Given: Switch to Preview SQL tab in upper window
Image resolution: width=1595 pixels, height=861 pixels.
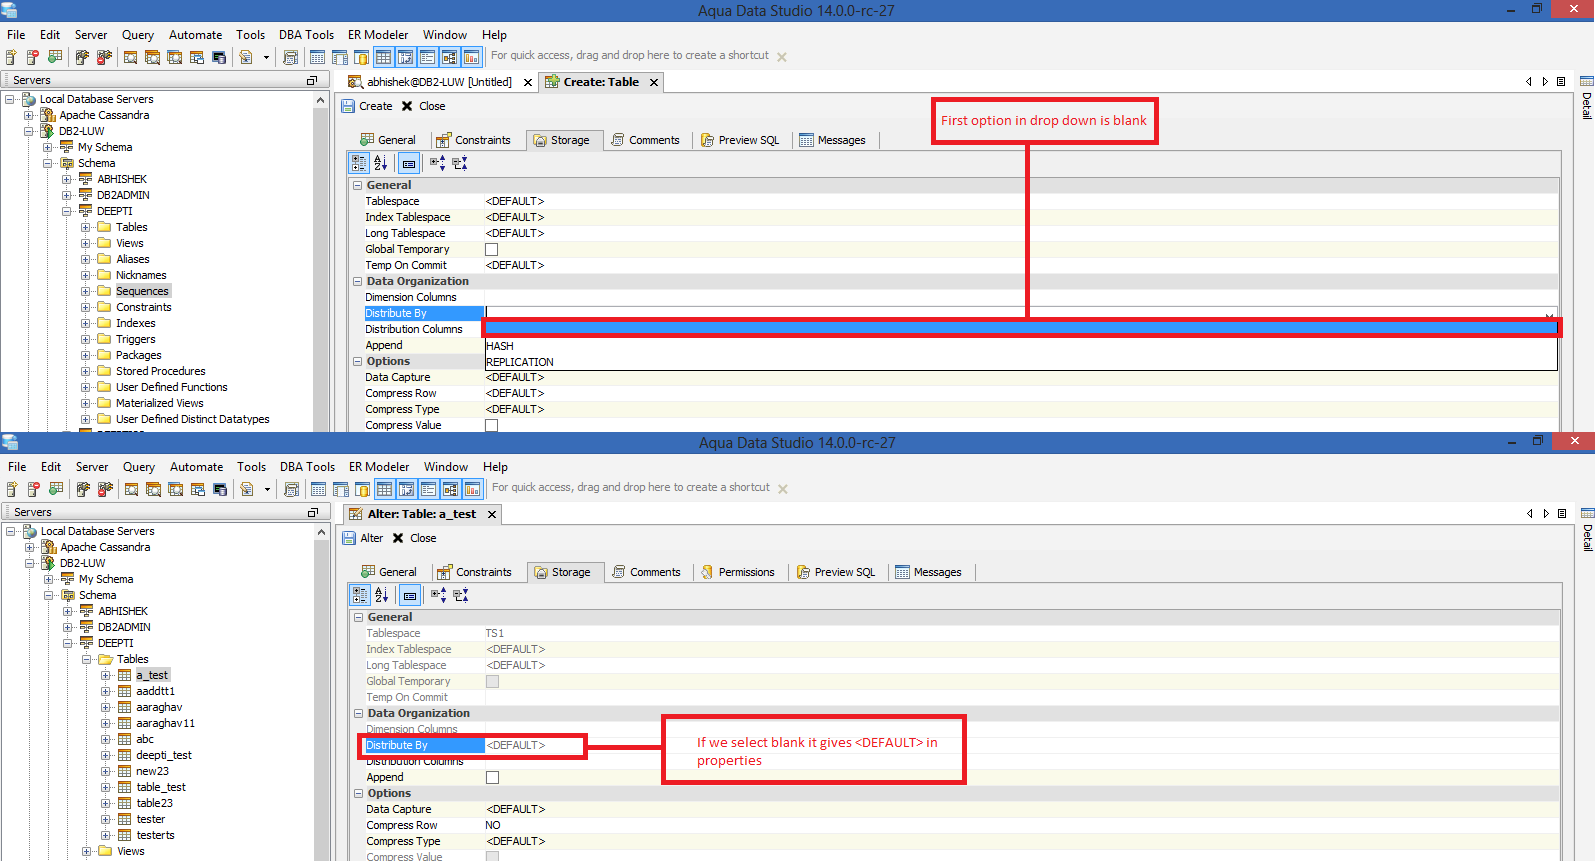Looking at the screenshot, I should 740,141.
